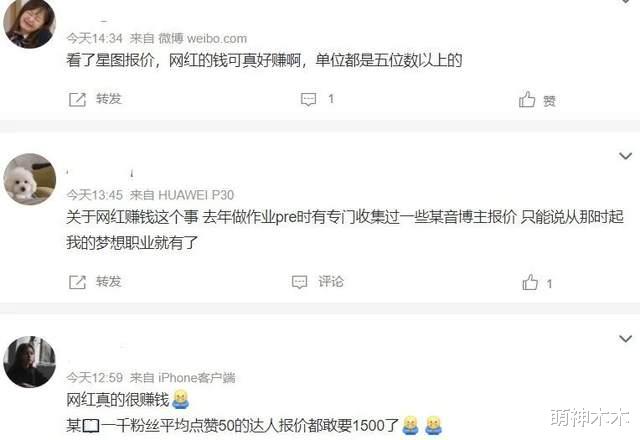Image resolution: width=640 pixels, height=440 pixels.
Task: Open comments icon on the 14:34 post
Action: point(309,99)
